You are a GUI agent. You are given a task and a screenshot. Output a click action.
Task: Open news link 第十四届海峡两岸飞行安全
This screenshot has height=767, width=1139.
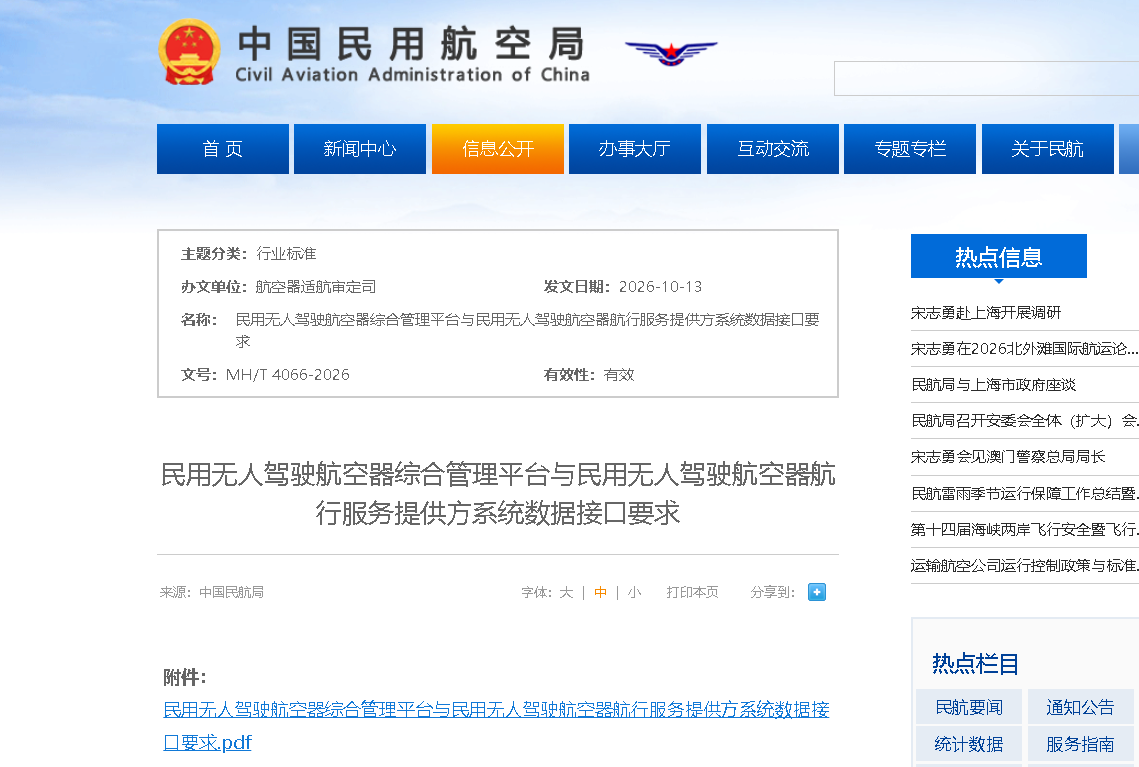coord(1024,529)
